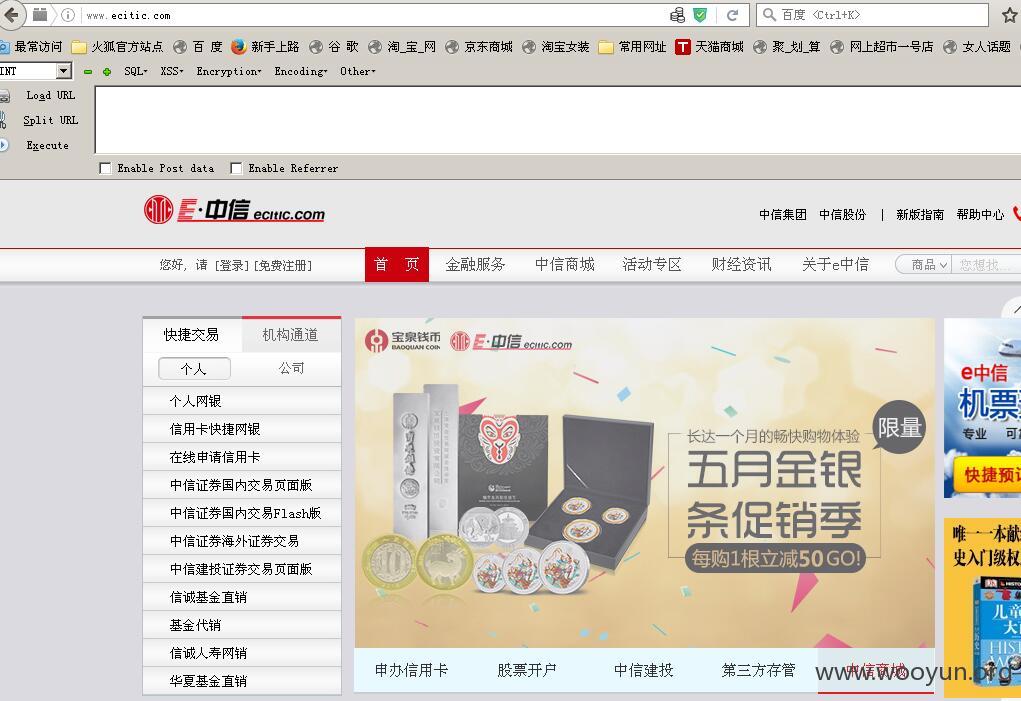Click Load URL in HackBar

click(x=50, y=95)
